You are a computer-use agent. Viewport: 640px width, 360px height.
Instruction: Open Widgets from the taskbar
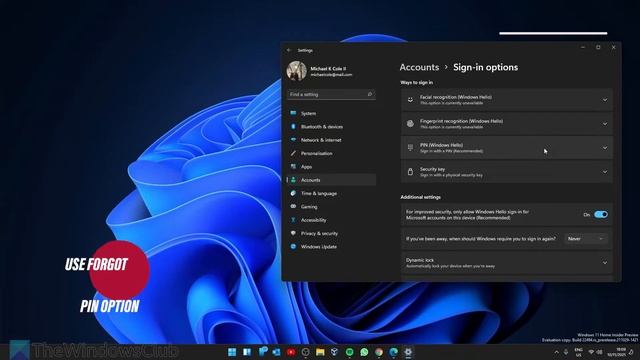(247, 352)
